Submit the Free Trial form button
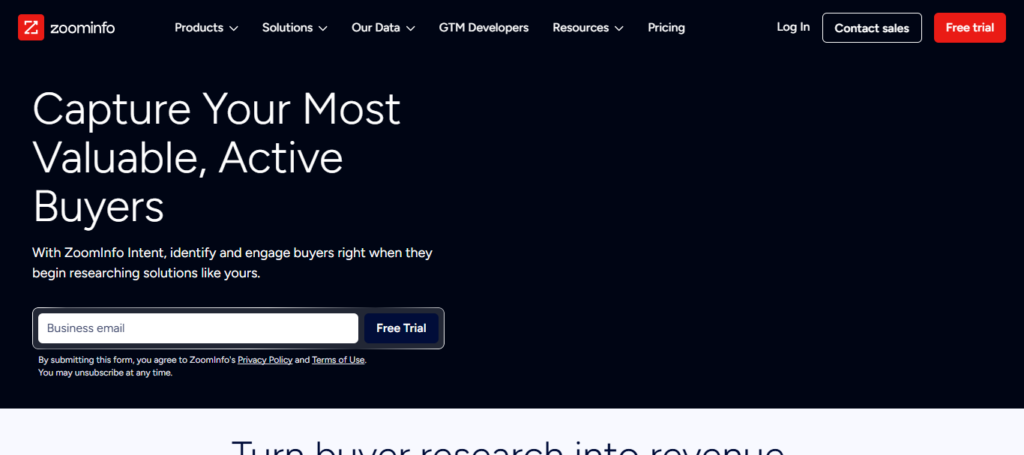 [401, 328]
